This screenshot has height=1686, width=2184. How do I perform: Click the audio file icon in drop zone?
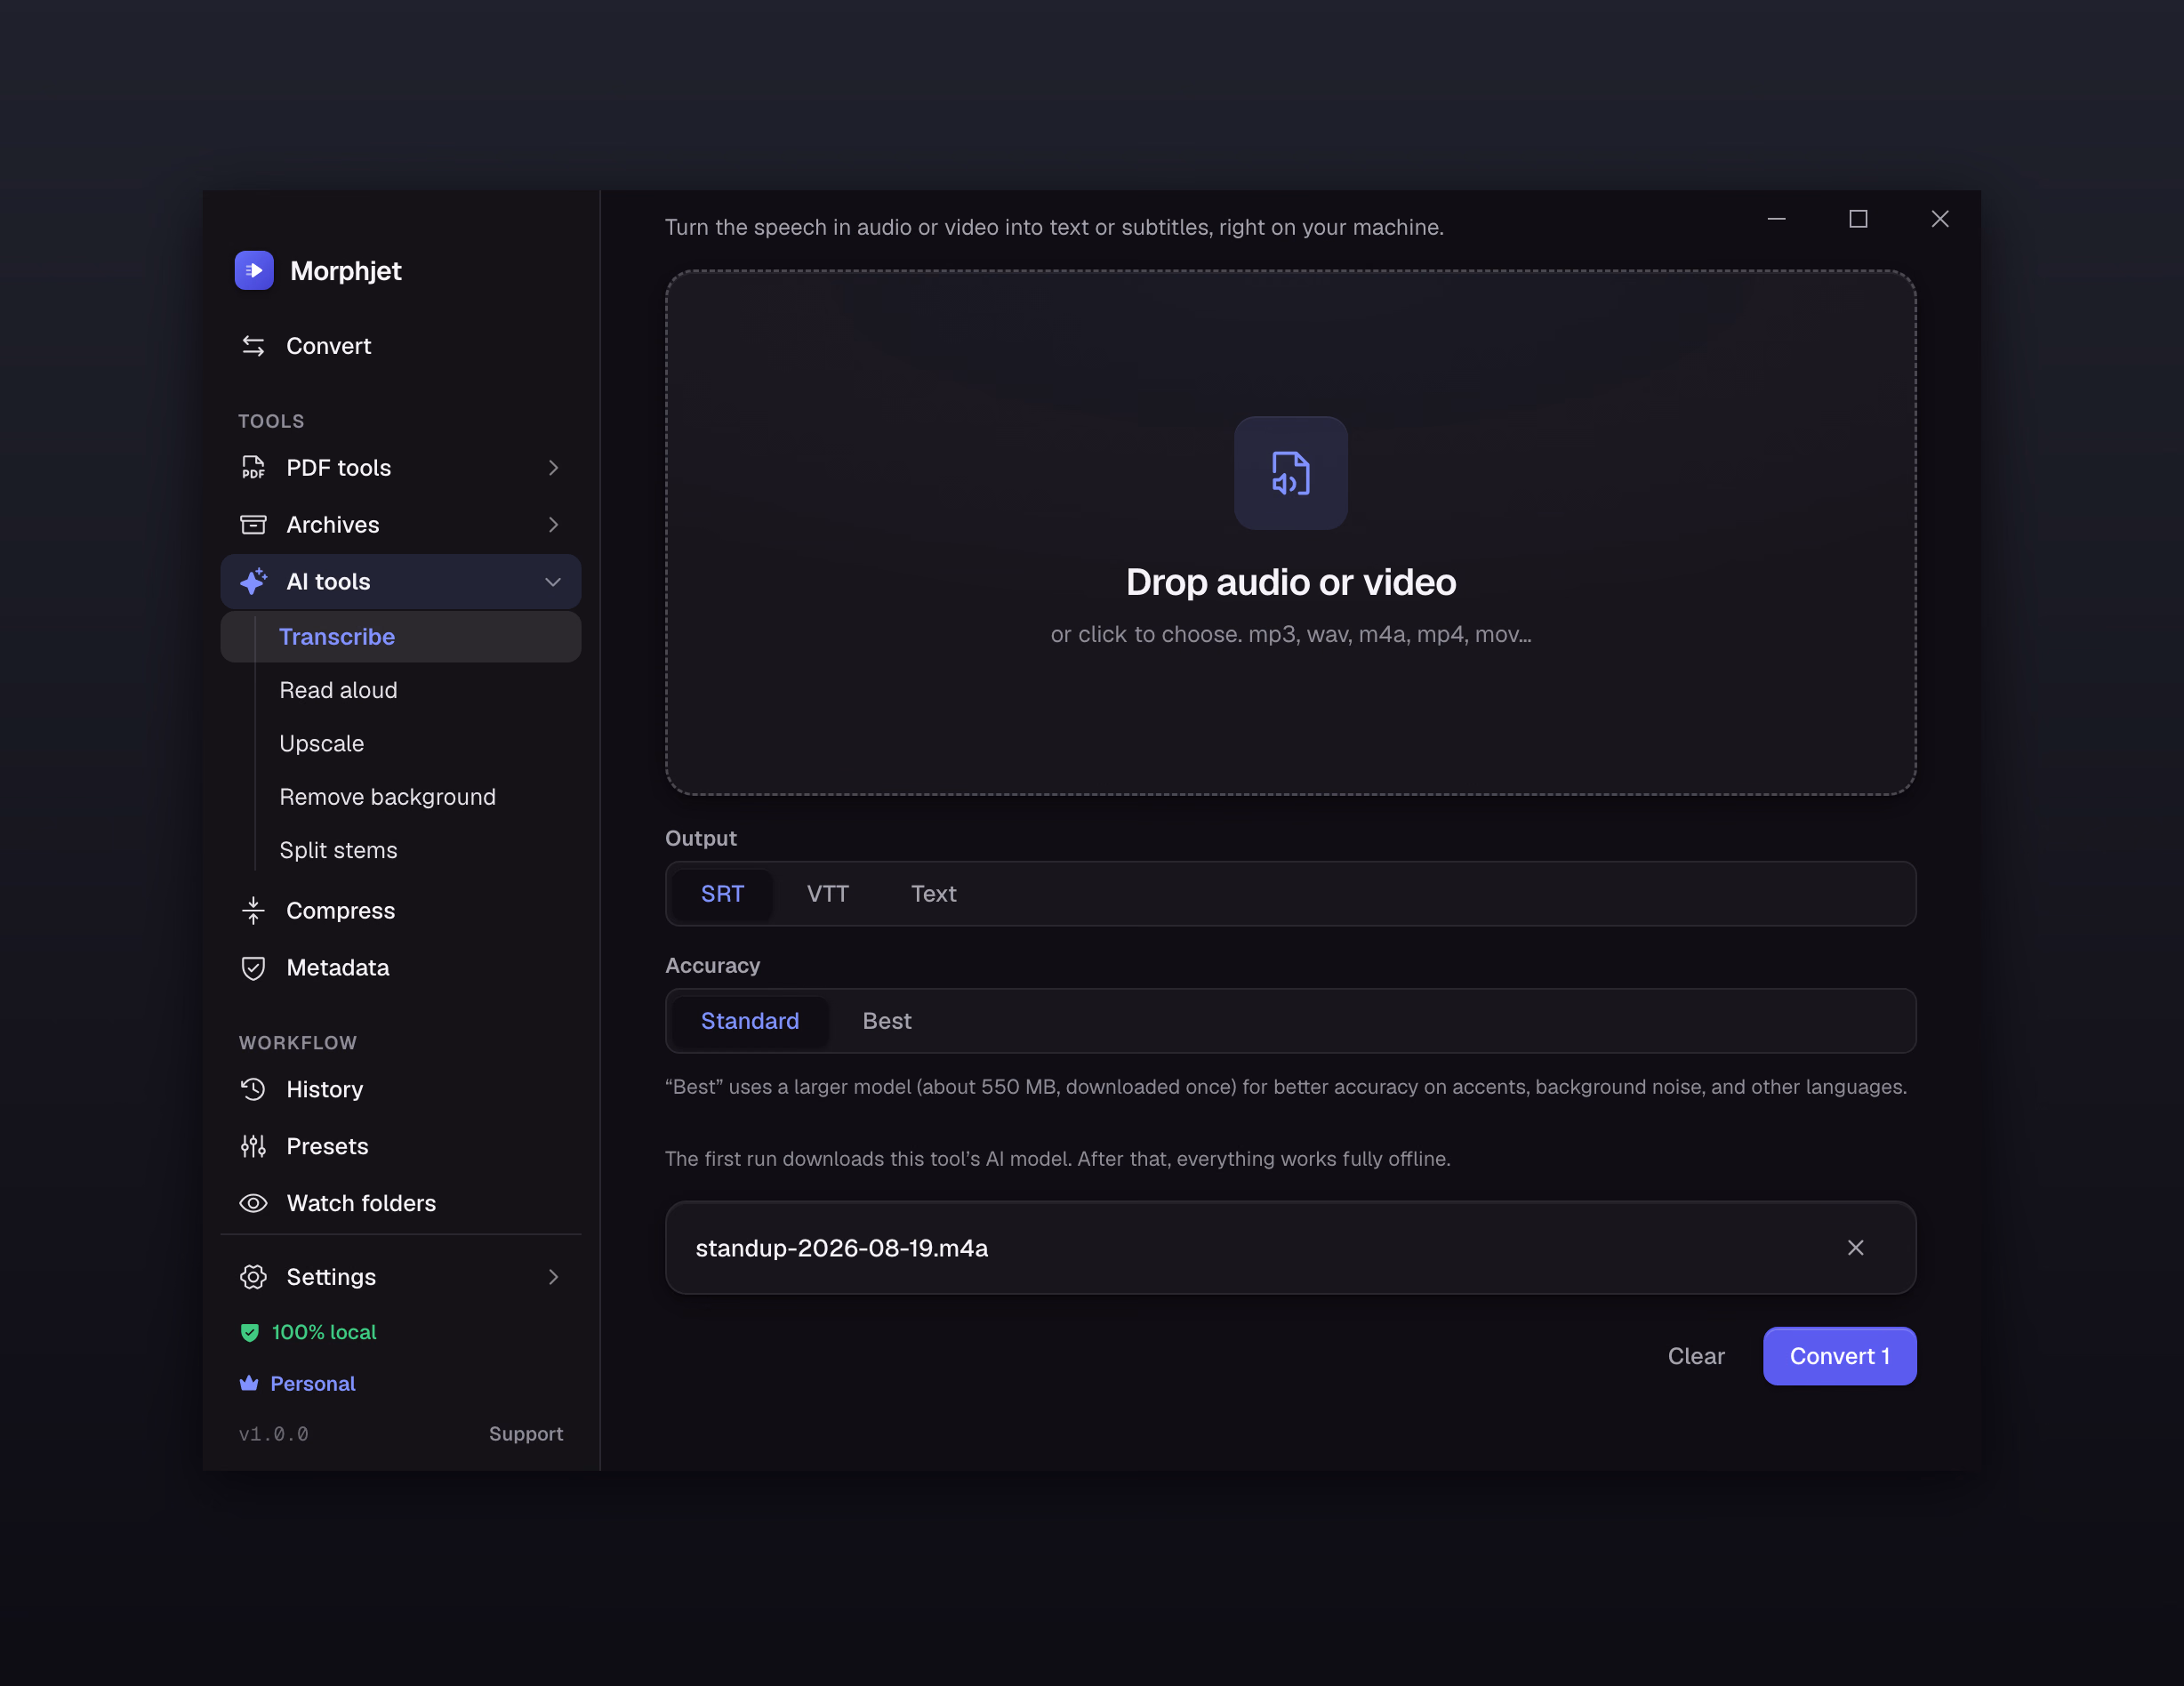tap(1290, 473)
